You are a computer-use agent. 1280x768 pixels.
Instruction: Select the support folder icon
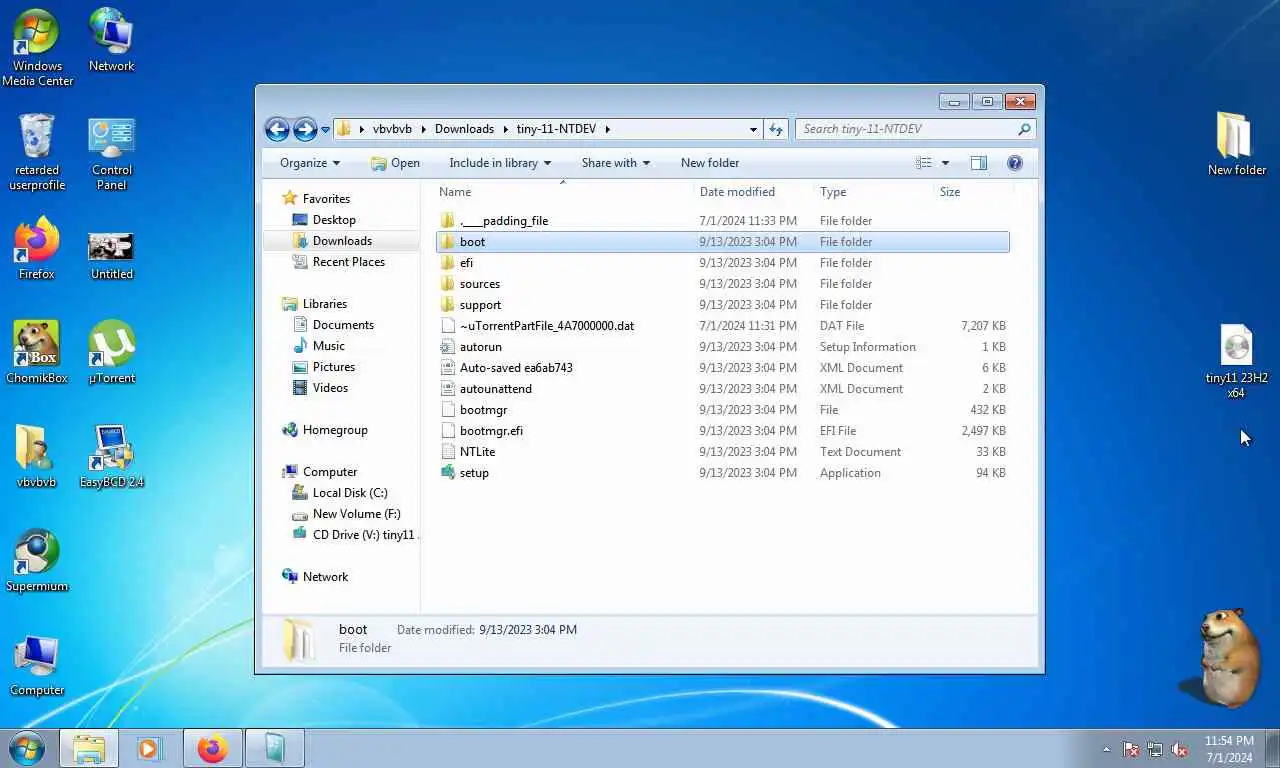[x=448, y=305]
